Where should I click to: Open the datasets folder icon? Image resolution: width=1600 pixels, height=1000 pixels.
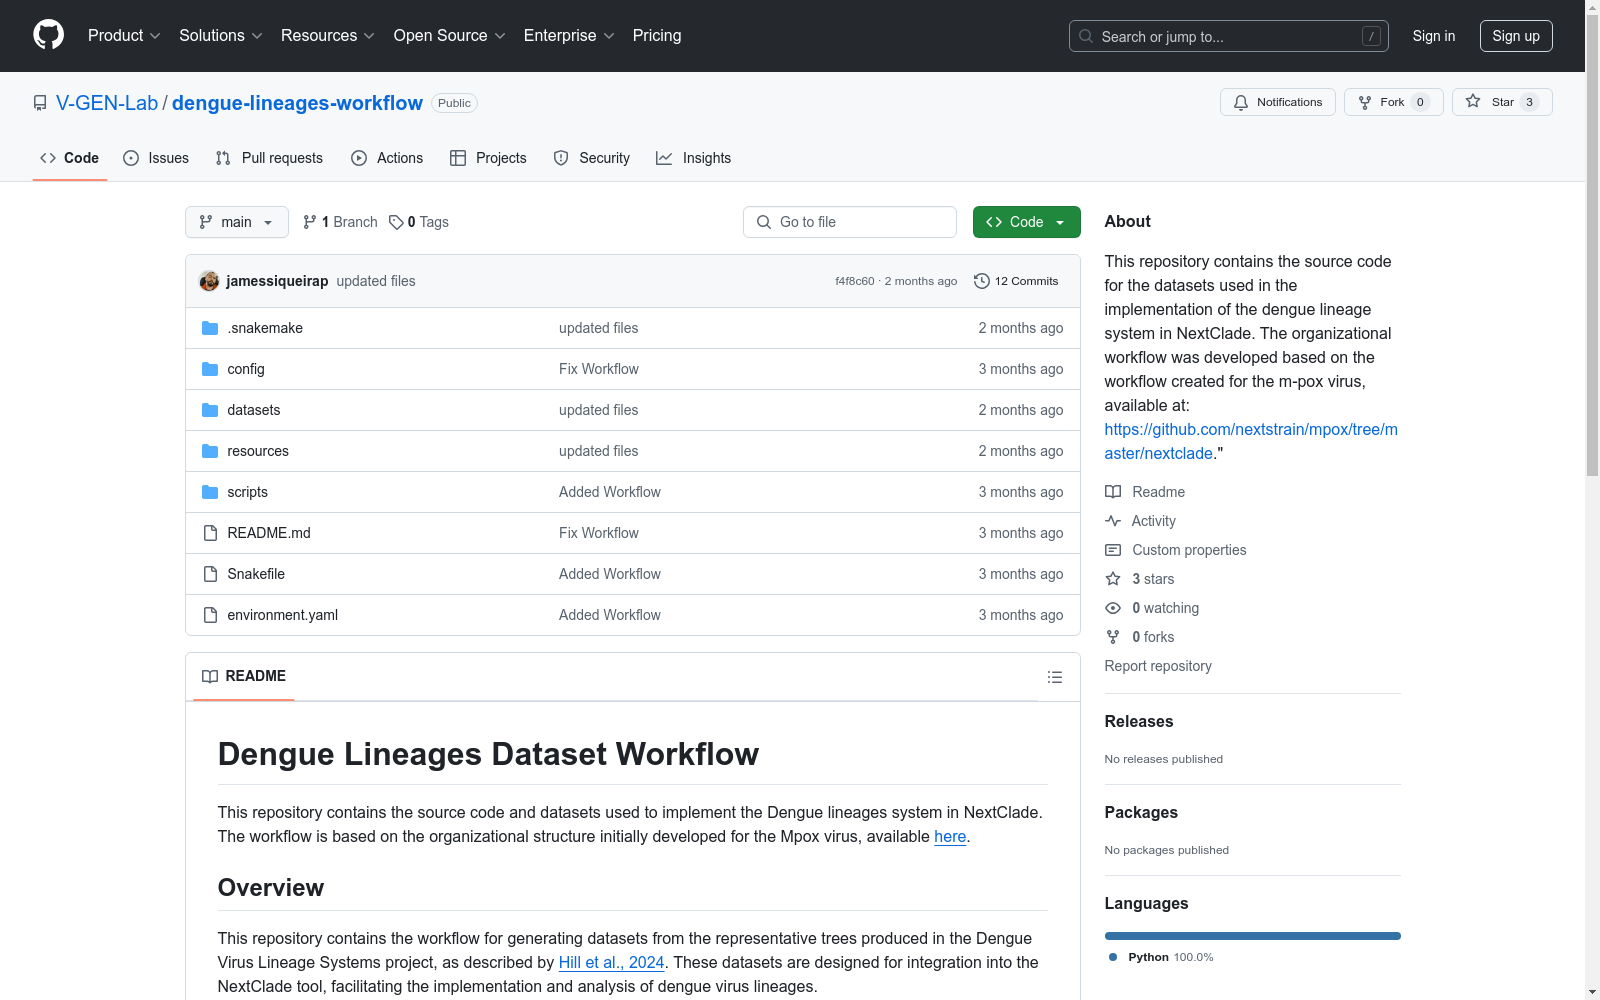click(210, 410)
